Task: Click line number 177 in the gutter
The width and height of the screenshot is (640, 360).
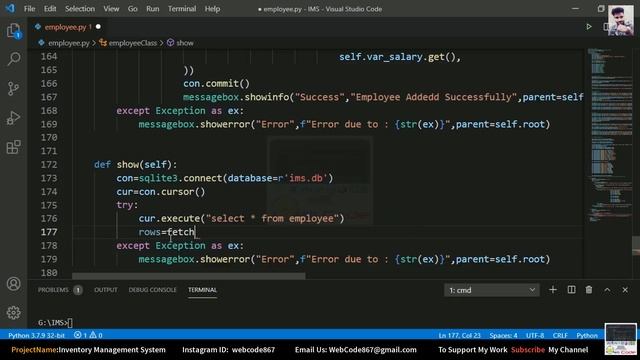Action: (49, 232)
